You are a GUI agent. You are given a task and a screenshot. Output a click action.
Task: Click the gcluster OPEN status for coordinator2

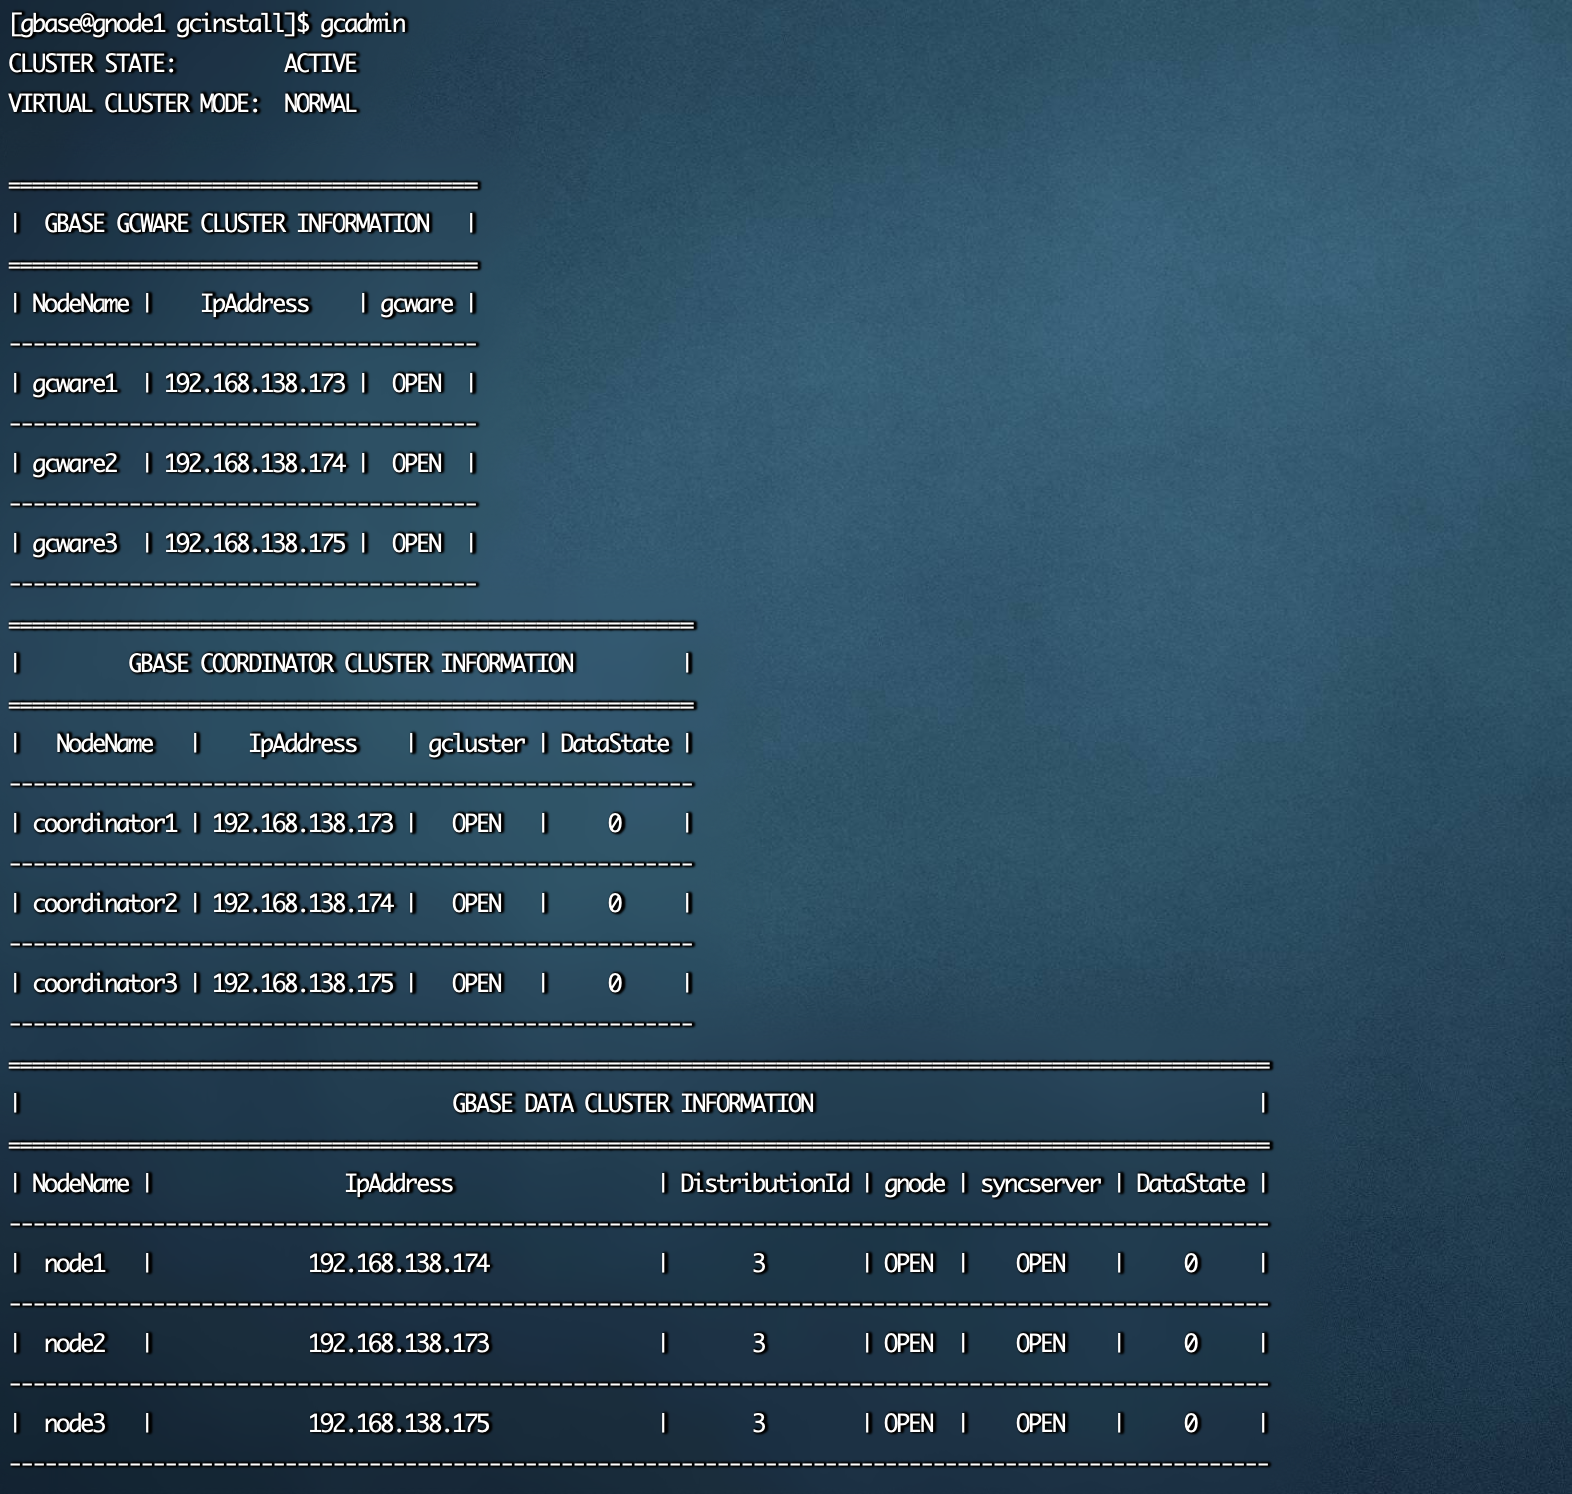coord(477,904)
